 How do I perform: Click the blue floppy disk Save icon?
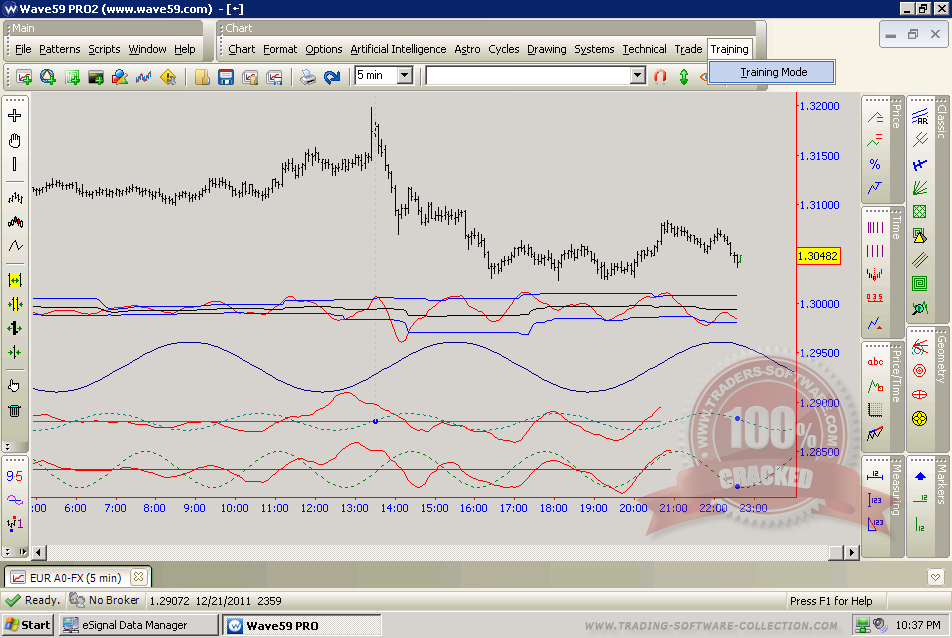pyautogui.click(x=225, y=76)
